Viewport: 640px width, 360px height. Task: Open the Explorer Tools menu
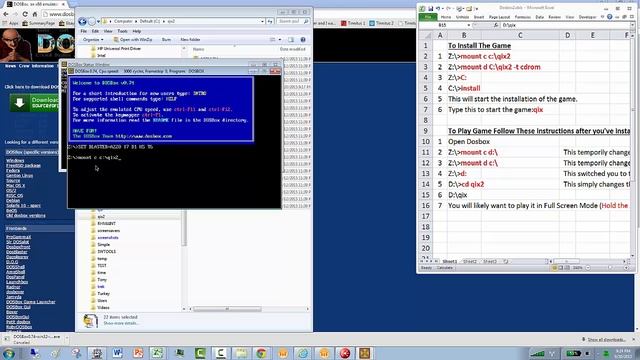point(122,31)
